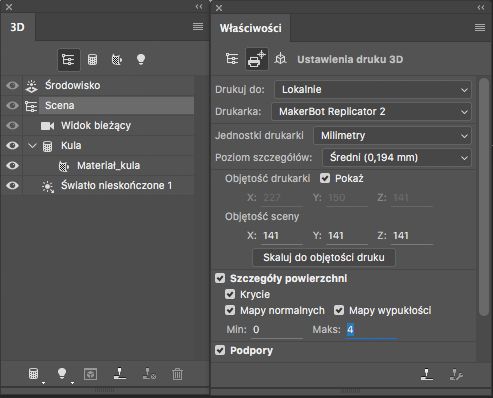Collapse the Kula tree item chevron
Image resolution: width=493 pixels, height=398 pixels.
coord(32,146)
